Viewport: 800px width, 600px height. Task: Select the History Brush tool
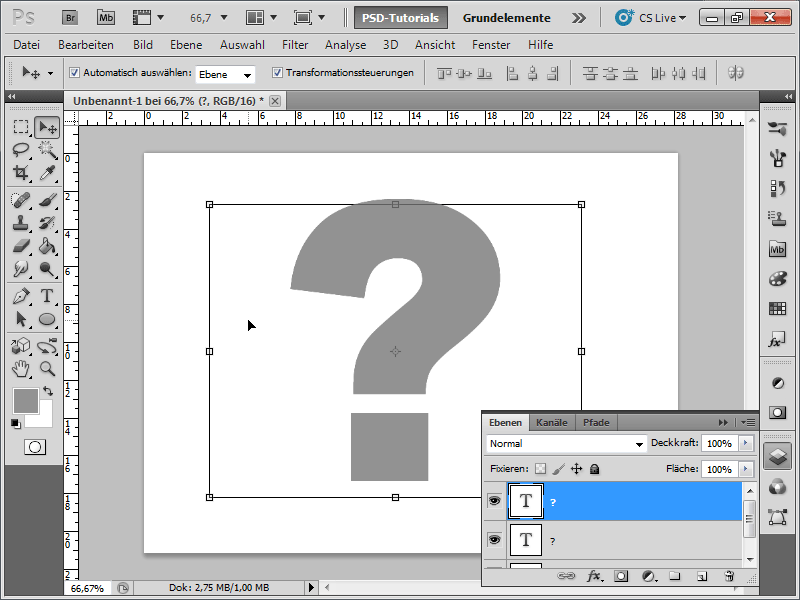point(47,223)
